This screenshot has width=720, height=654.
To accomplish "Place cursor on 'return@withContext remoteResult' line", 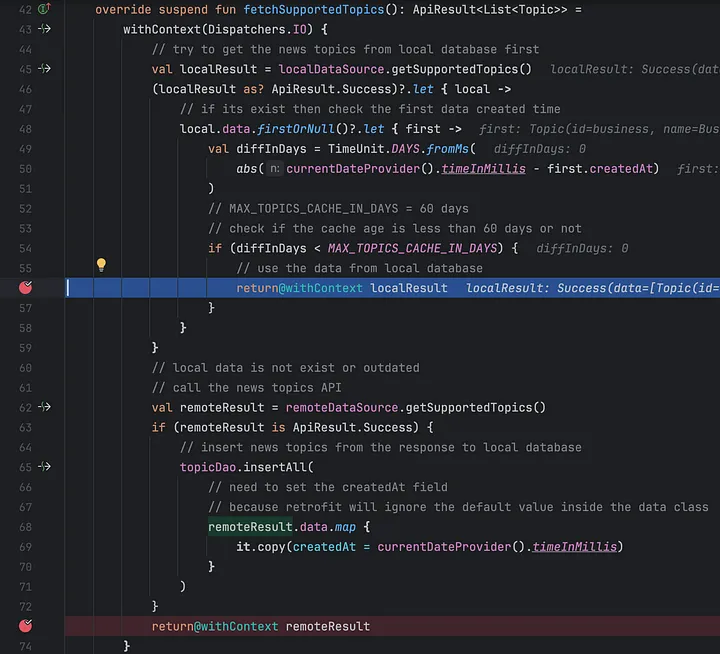I will (x=260, y=626).
